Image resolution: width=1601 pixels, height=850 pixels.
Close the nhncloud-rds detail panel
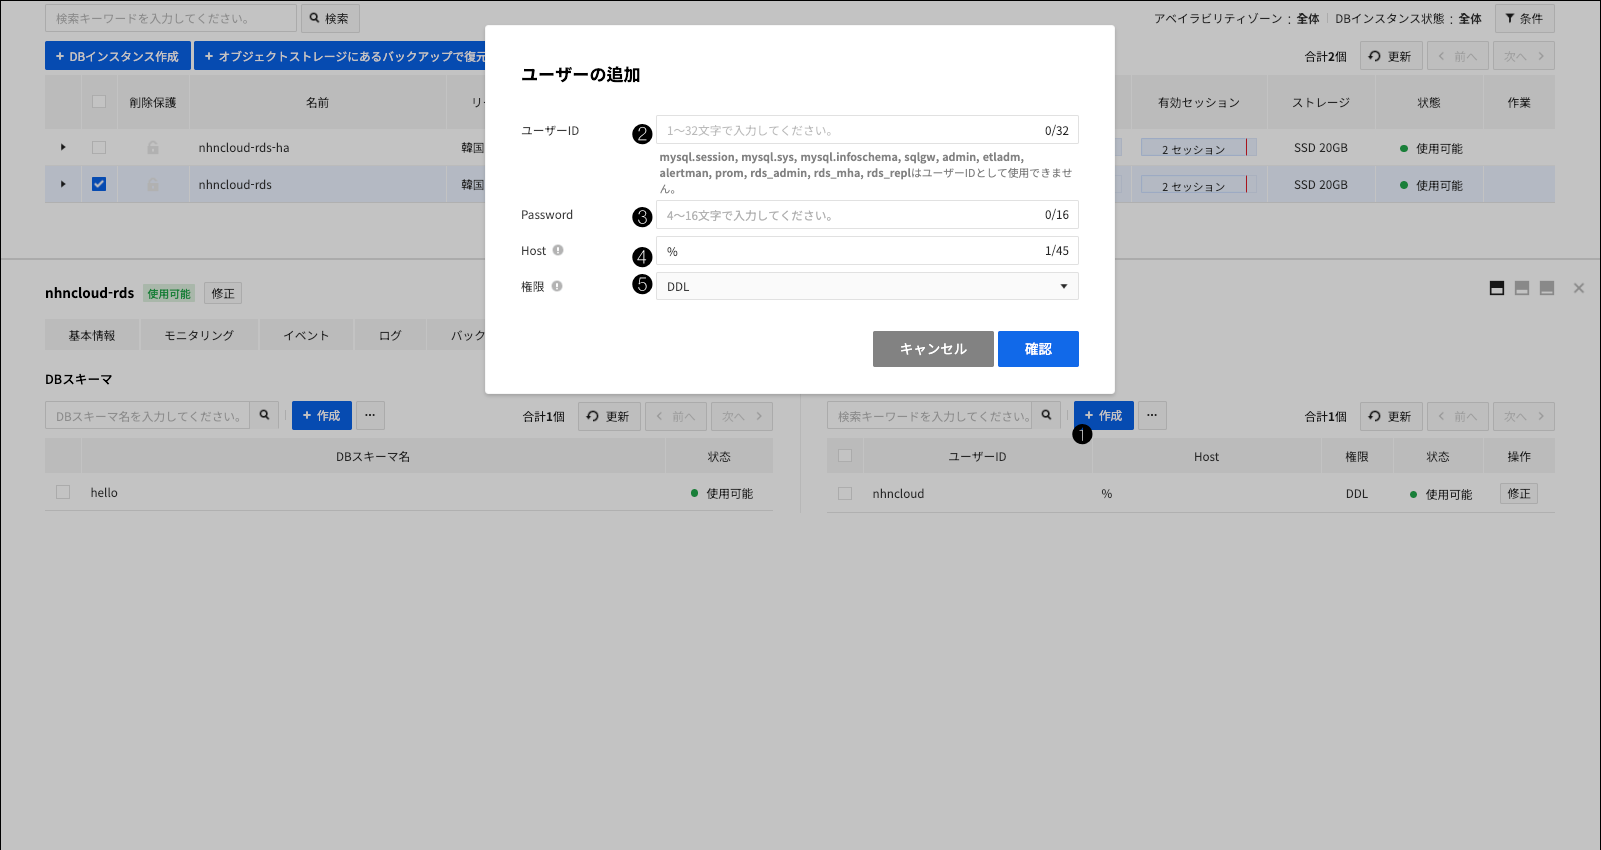[1579, 288]
